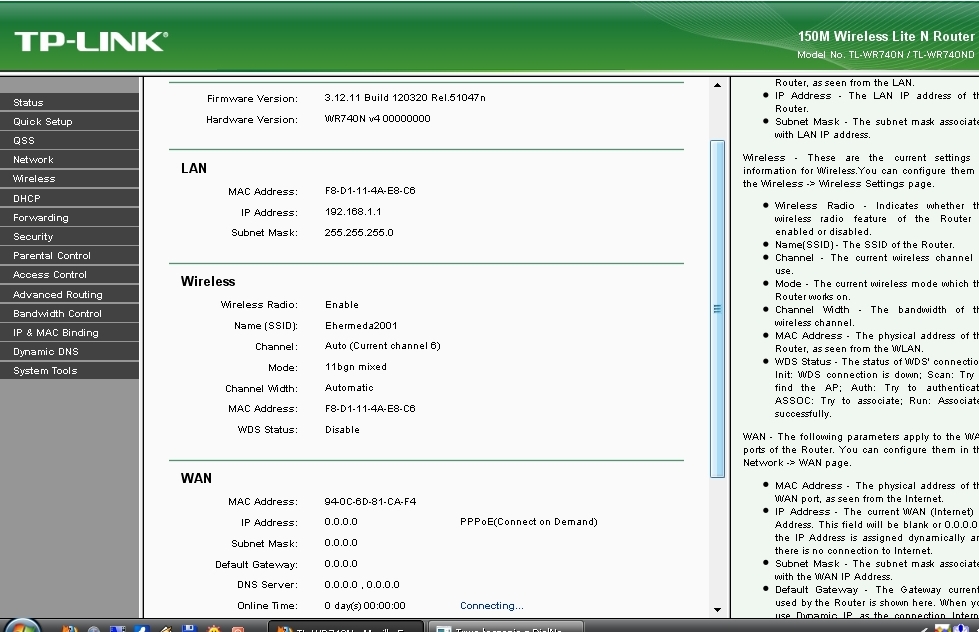Click the vertical scrollbar thumb

(x=717, y=309)
